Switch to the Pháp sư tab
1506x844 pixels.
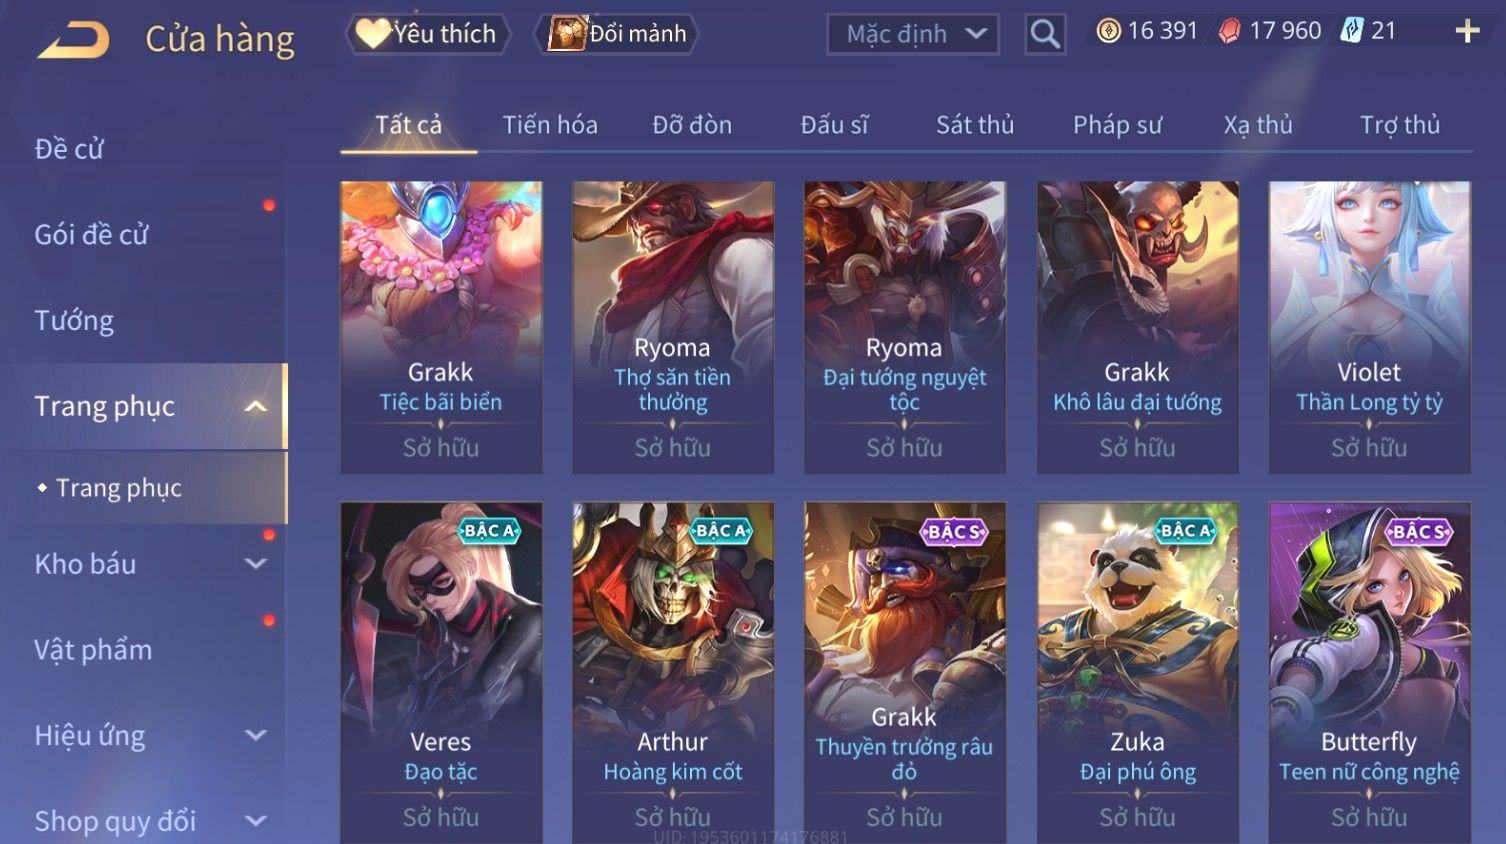point(1117,125)
